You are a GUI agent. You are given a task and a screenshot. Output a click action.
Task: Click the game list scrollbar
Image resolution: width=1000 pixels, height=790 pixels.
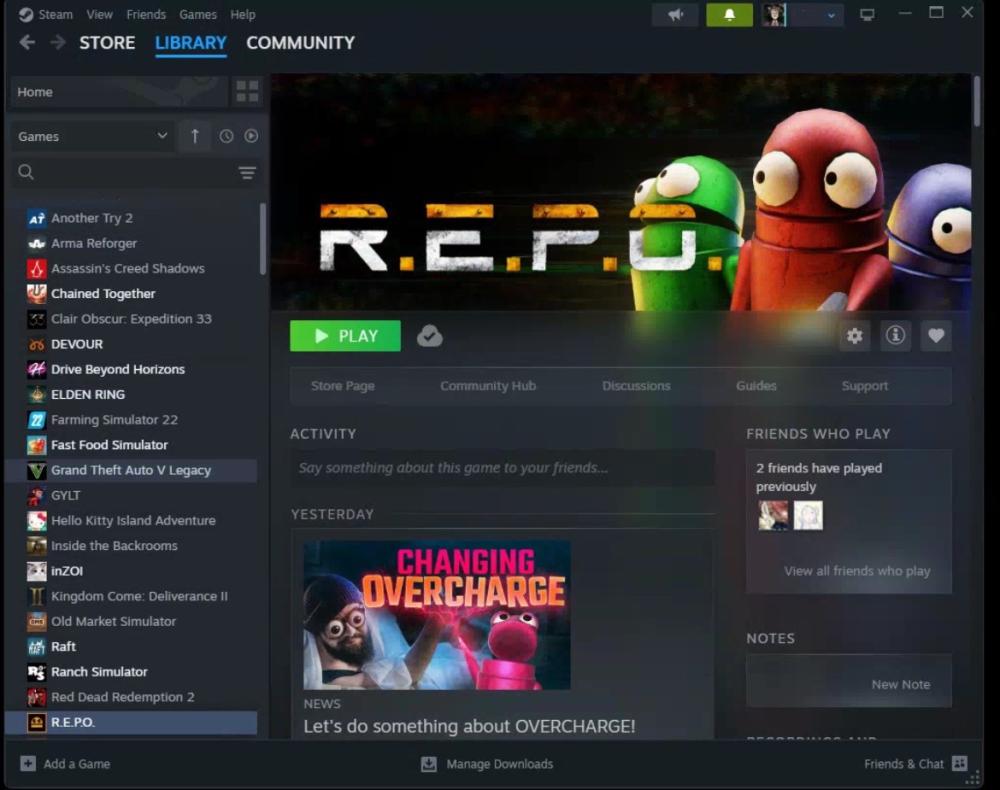[x=263, y=239]
